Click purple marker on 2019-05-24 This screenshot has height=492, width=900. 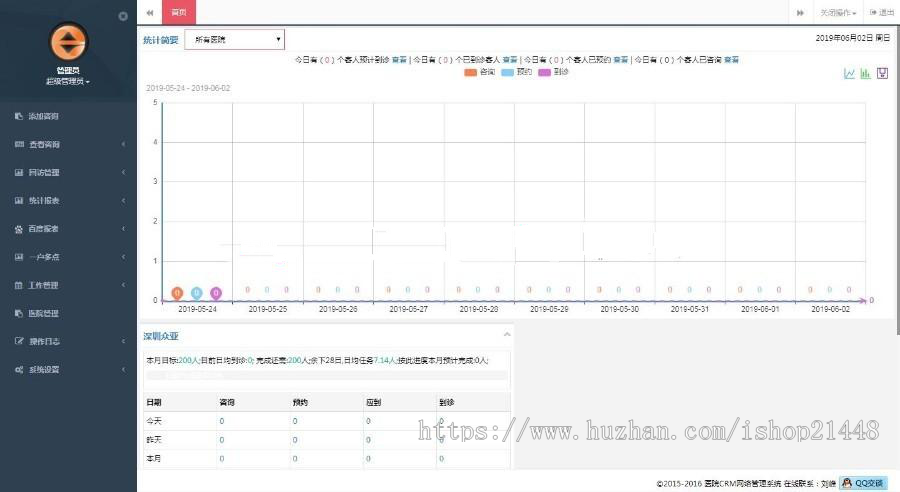[216, 293]
